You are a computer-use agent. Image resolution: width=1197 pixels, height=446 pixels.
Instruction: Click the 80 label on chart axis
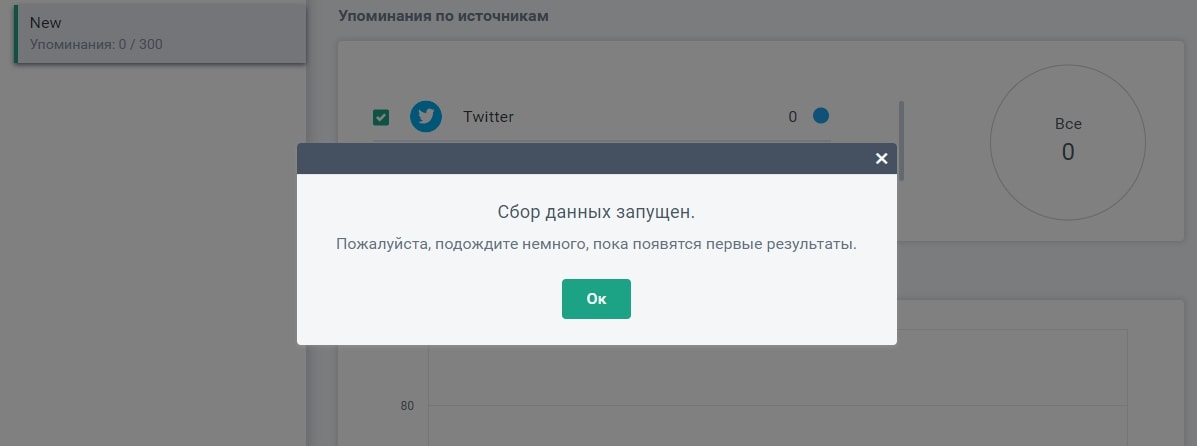pyautogui.click(x=407, y=406)
